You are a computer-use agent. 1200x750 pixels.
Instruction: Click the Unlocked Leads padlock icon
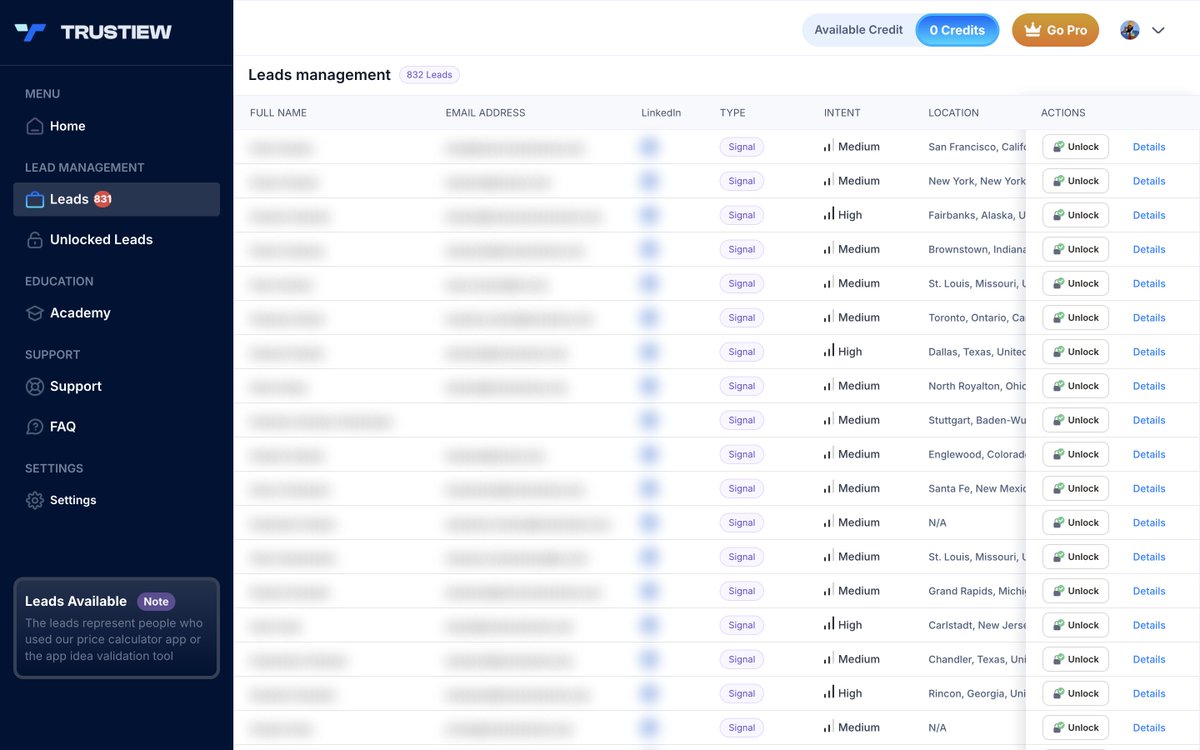35,240
